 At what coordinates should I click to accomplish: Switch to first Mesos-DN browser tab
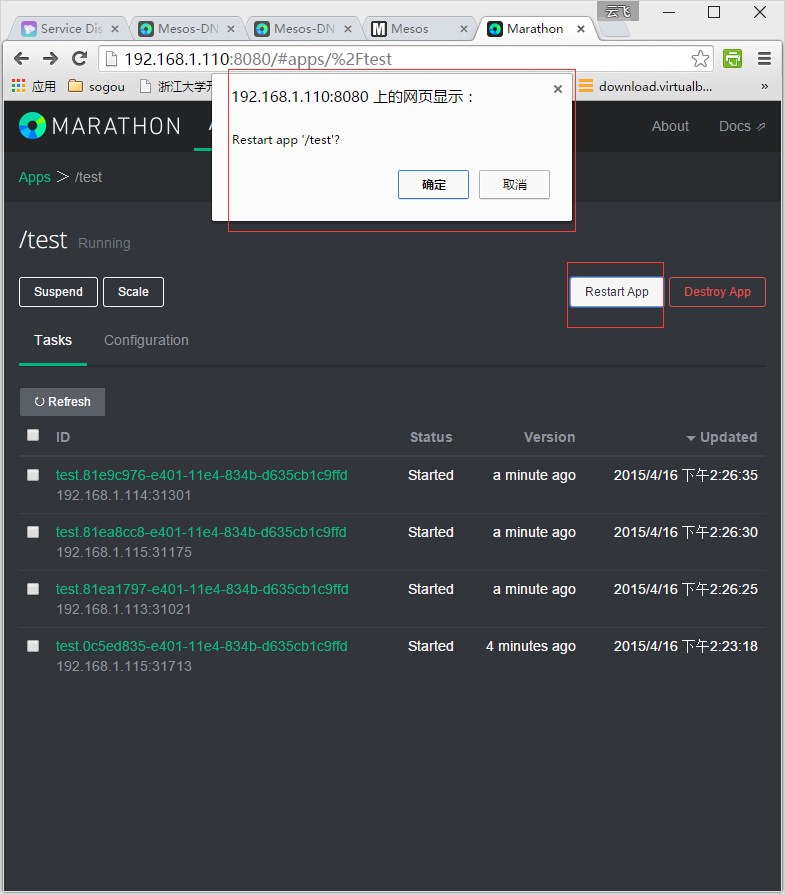[x=187, y=29]
